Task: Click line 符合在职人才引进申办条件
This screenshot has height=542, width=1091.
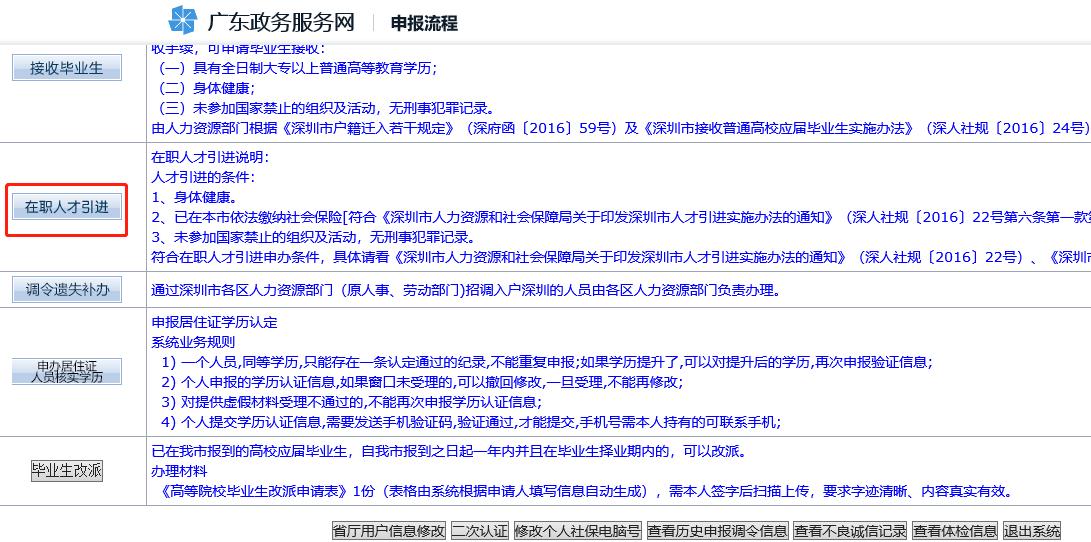Action: pos(621,257)
